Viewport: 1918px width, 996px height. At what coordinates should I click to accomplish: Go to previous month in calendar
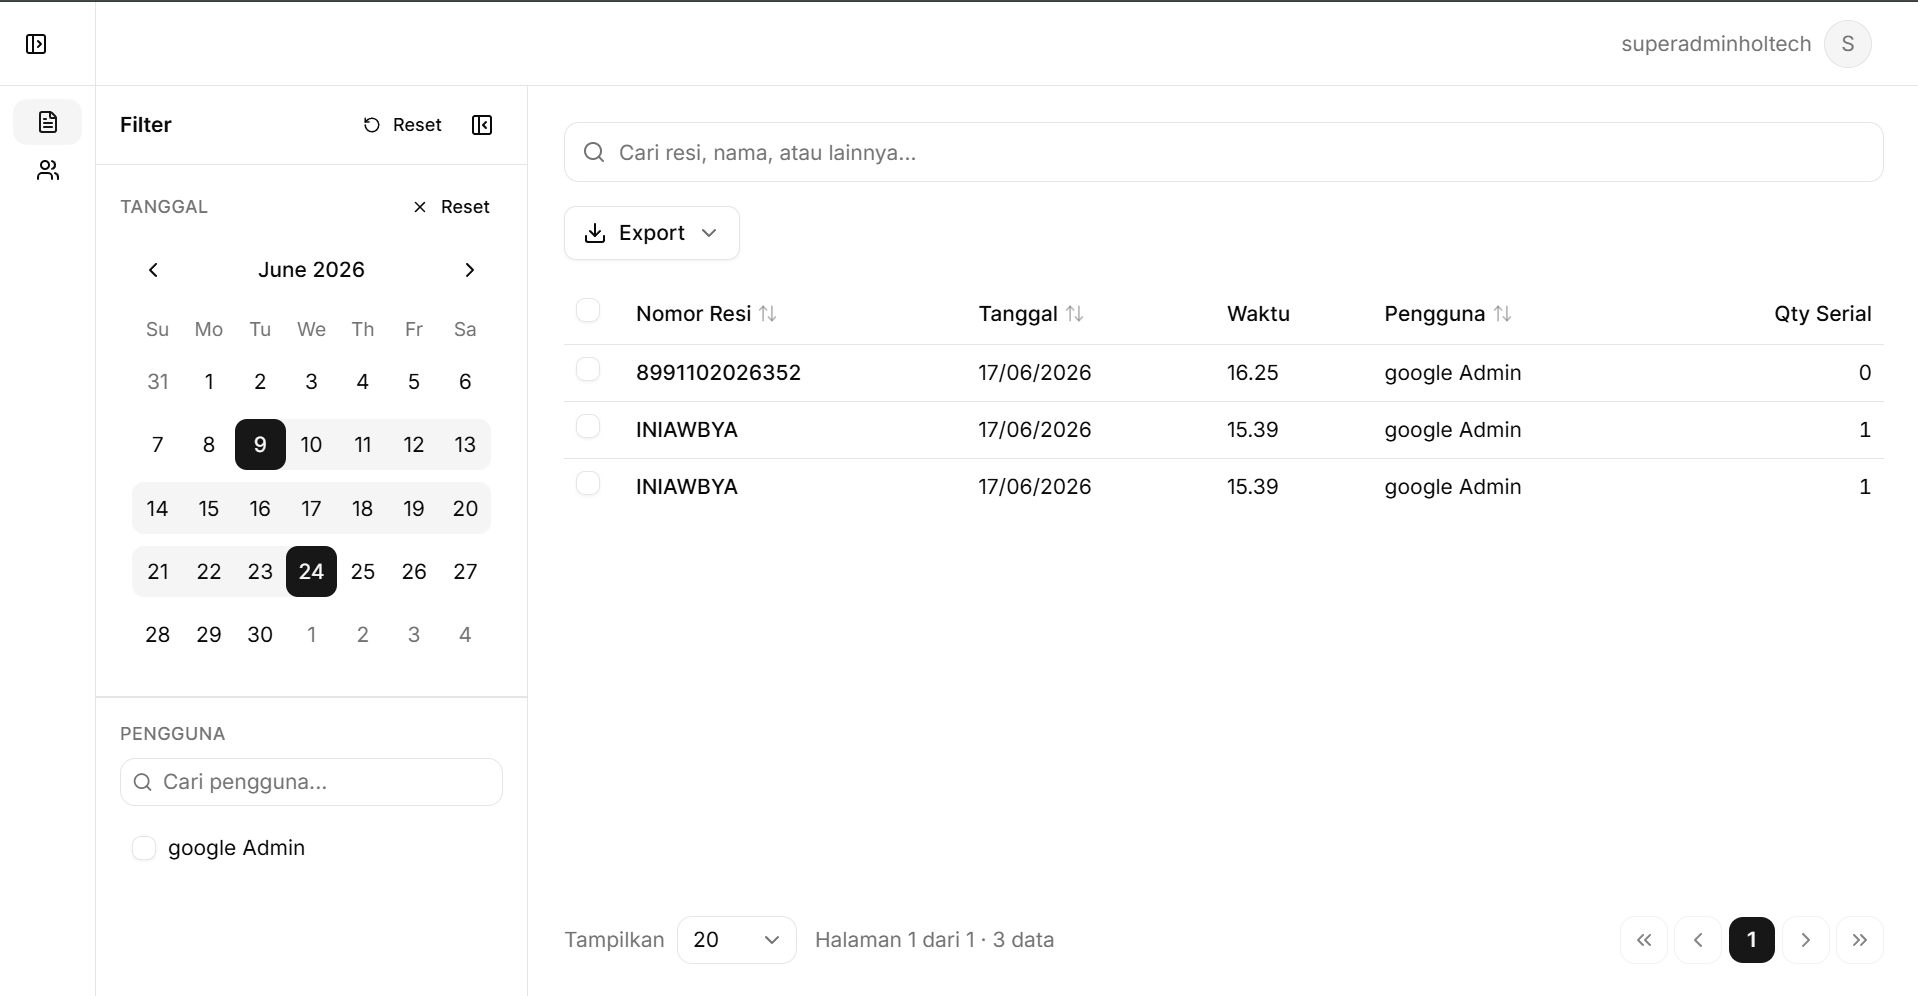153,270
